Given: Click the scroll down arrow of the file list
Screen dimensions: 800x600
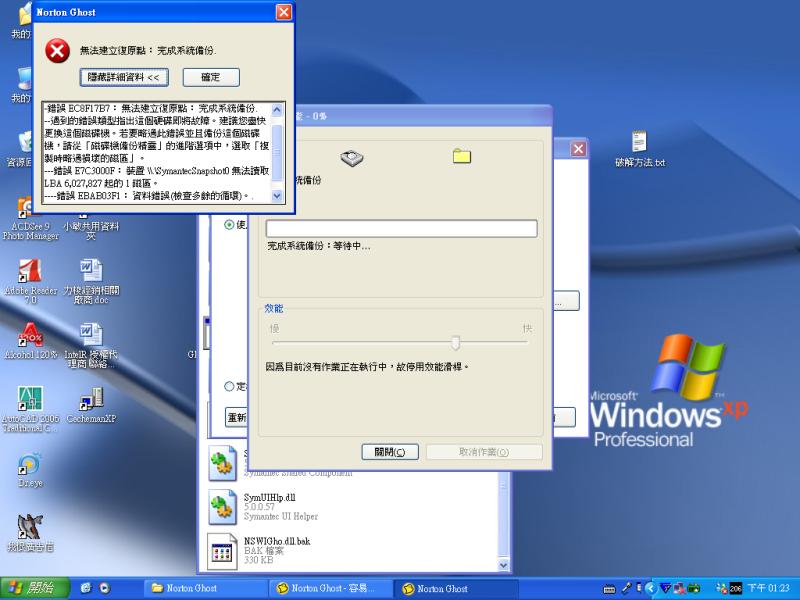Looking at the screenshot, I should point(504,565).
